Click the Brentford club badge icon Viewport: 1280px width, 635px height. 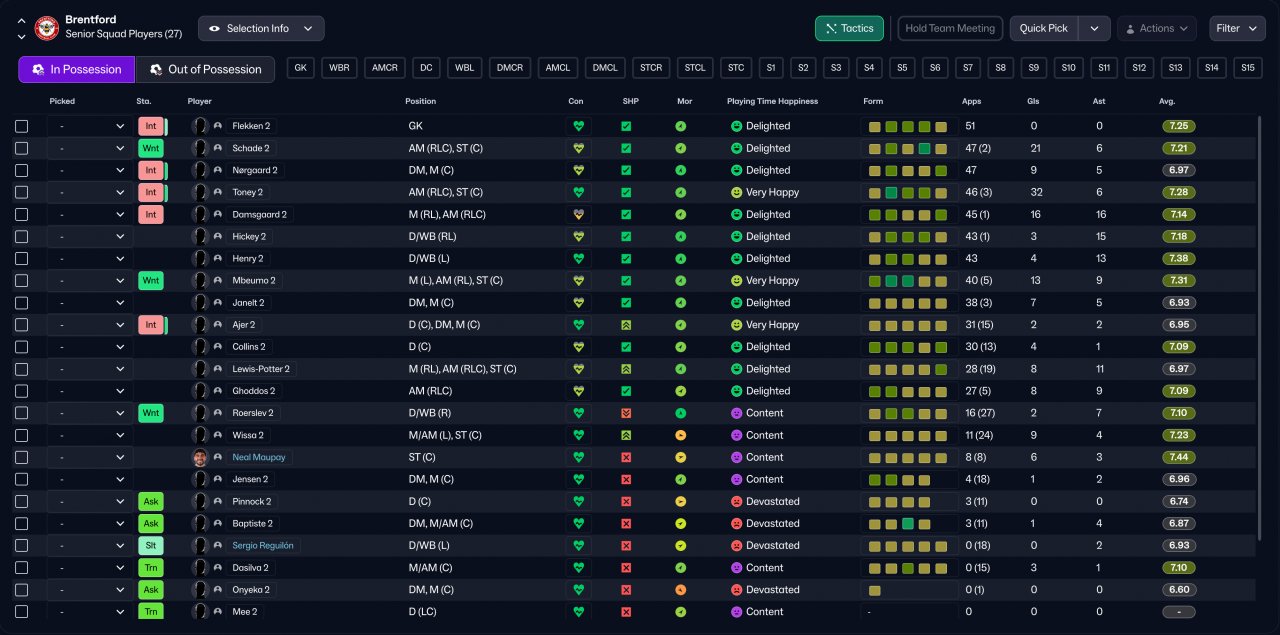pyautogui.click(x=47, y=28)
